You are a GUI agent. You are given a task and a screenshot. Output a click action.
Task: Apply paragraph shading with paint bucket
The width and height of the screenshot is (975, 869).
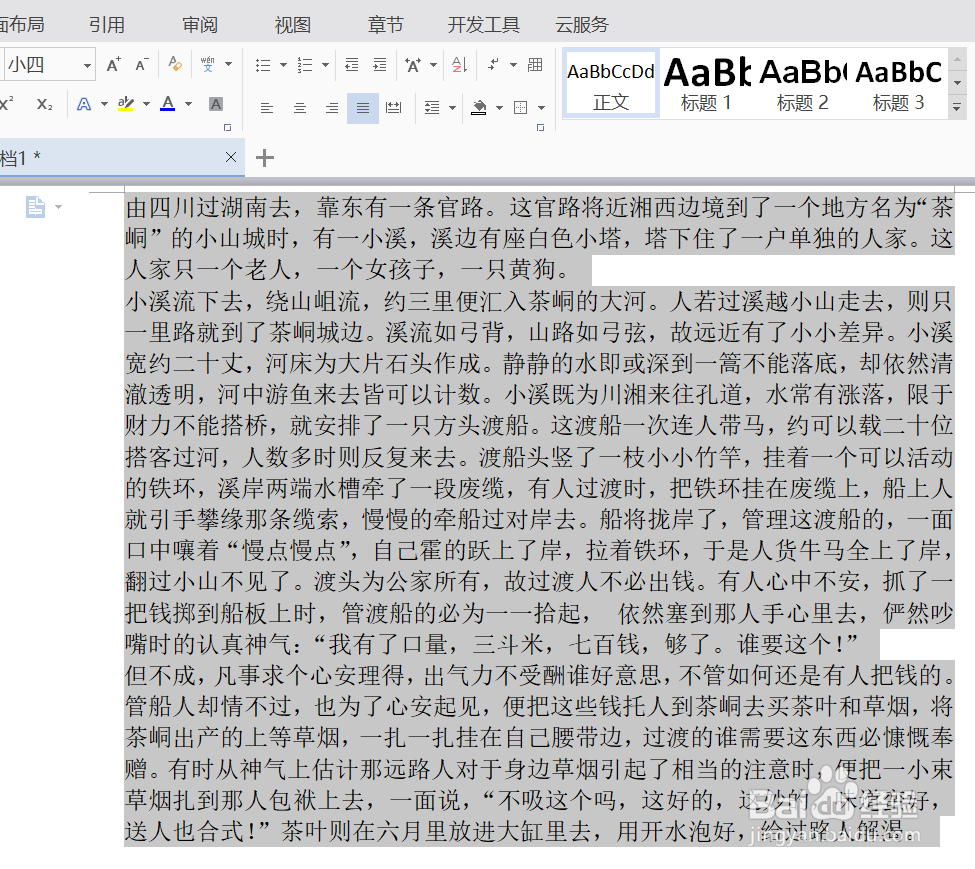coord(479,108)
